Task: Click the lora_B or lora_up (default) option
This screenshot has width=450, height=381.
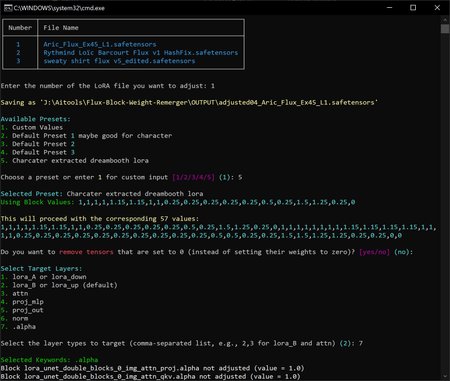Action: pos(59,285)
